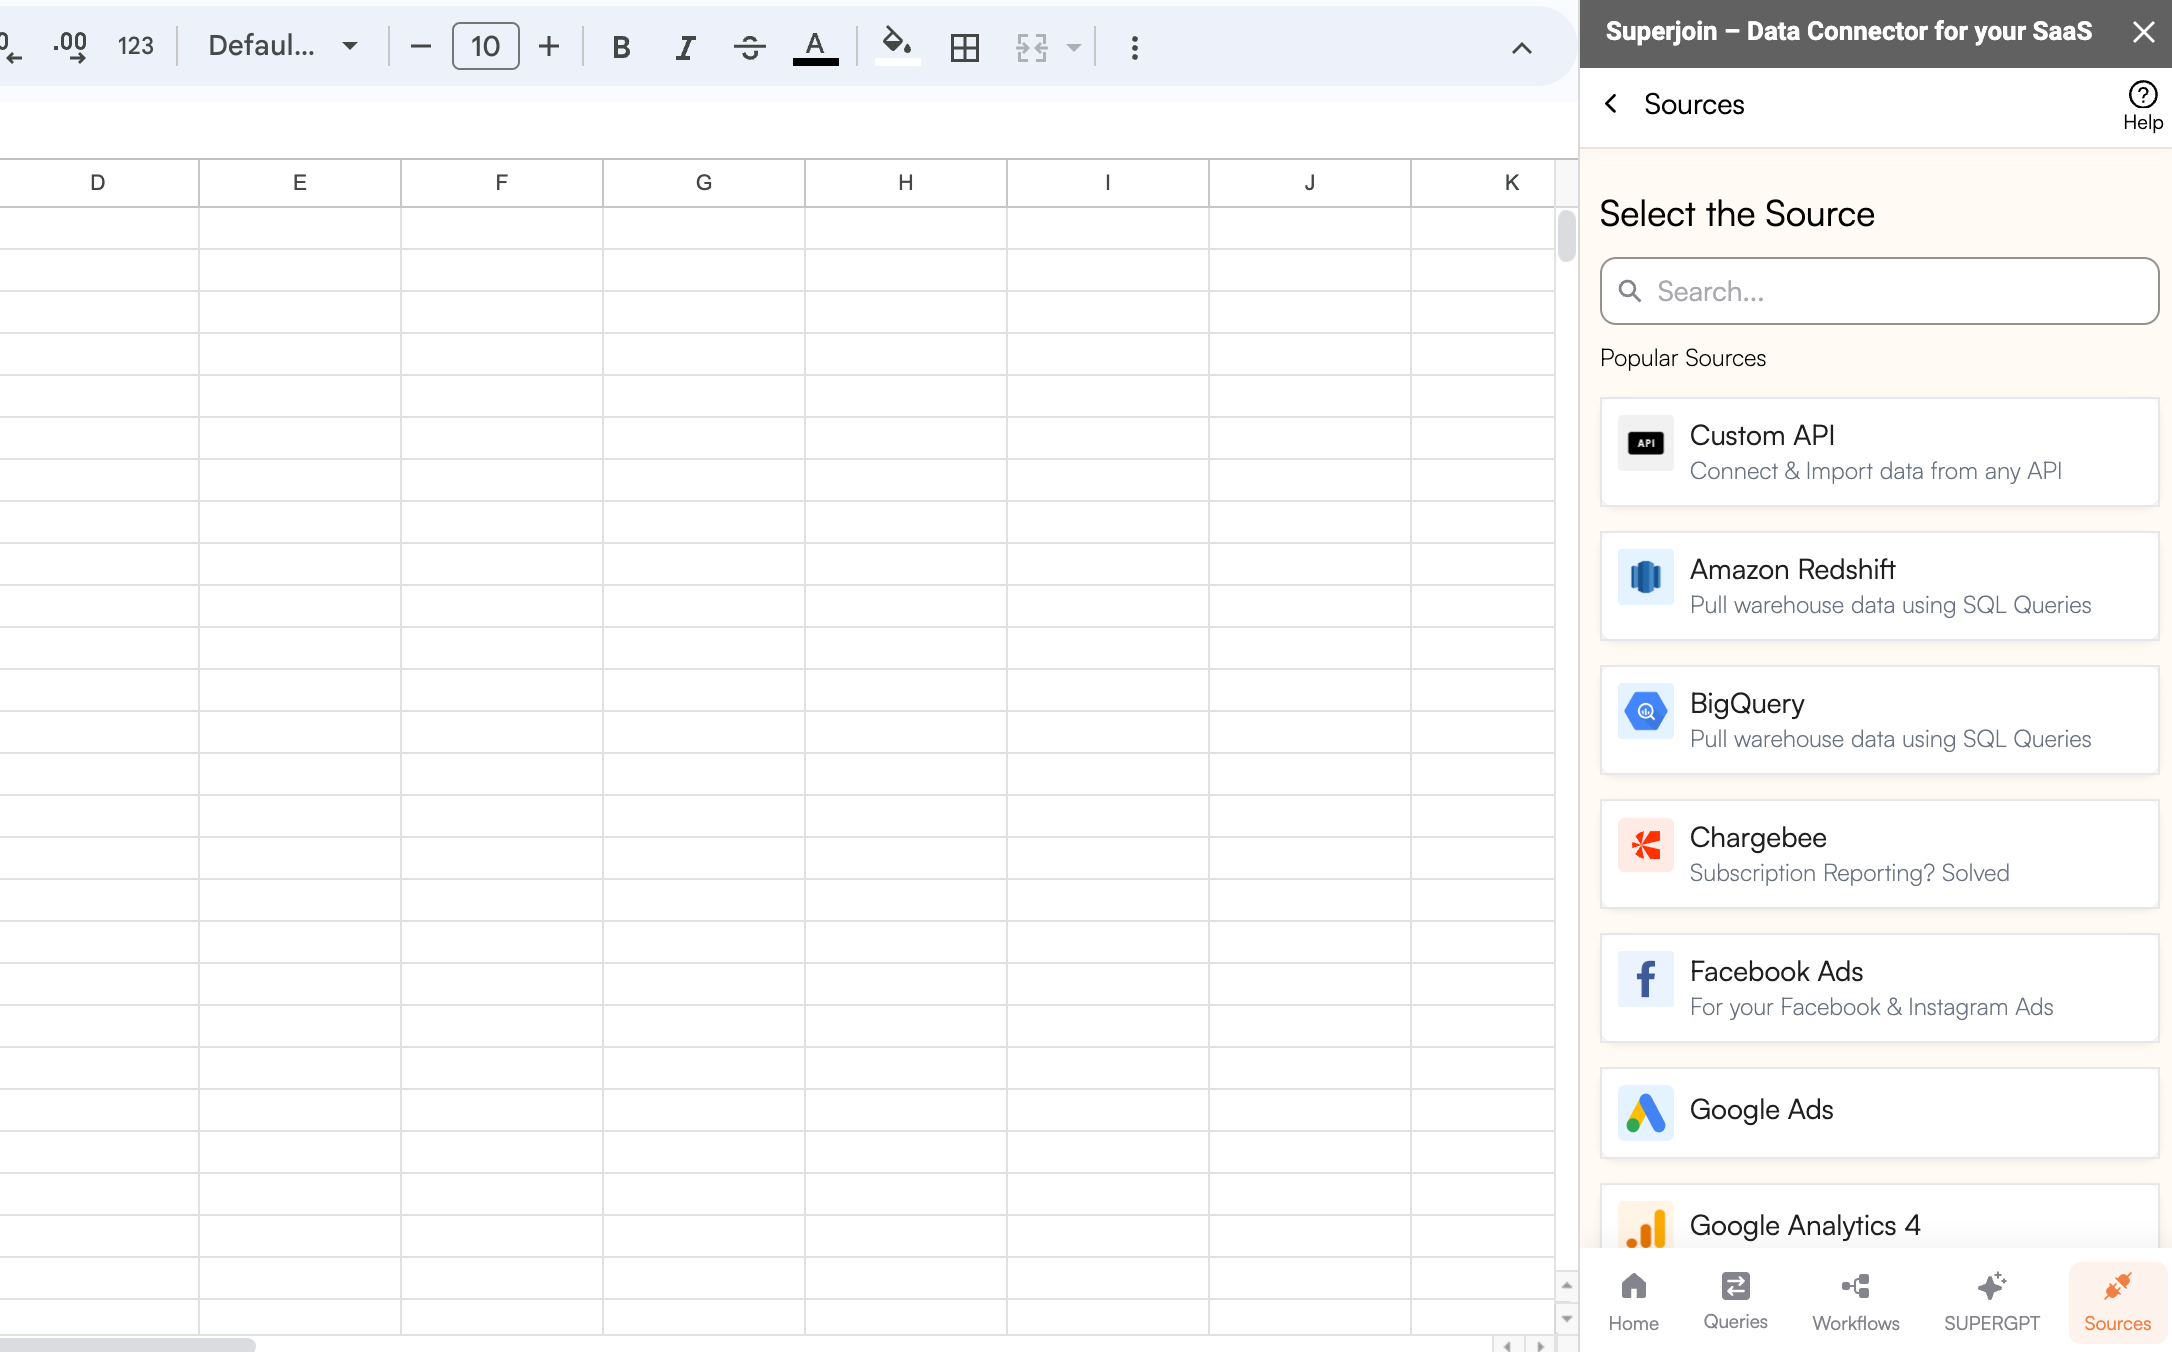Toggle italic formatting
The width and height of the screenshot is (2172, 1352).
coord(685,47)
